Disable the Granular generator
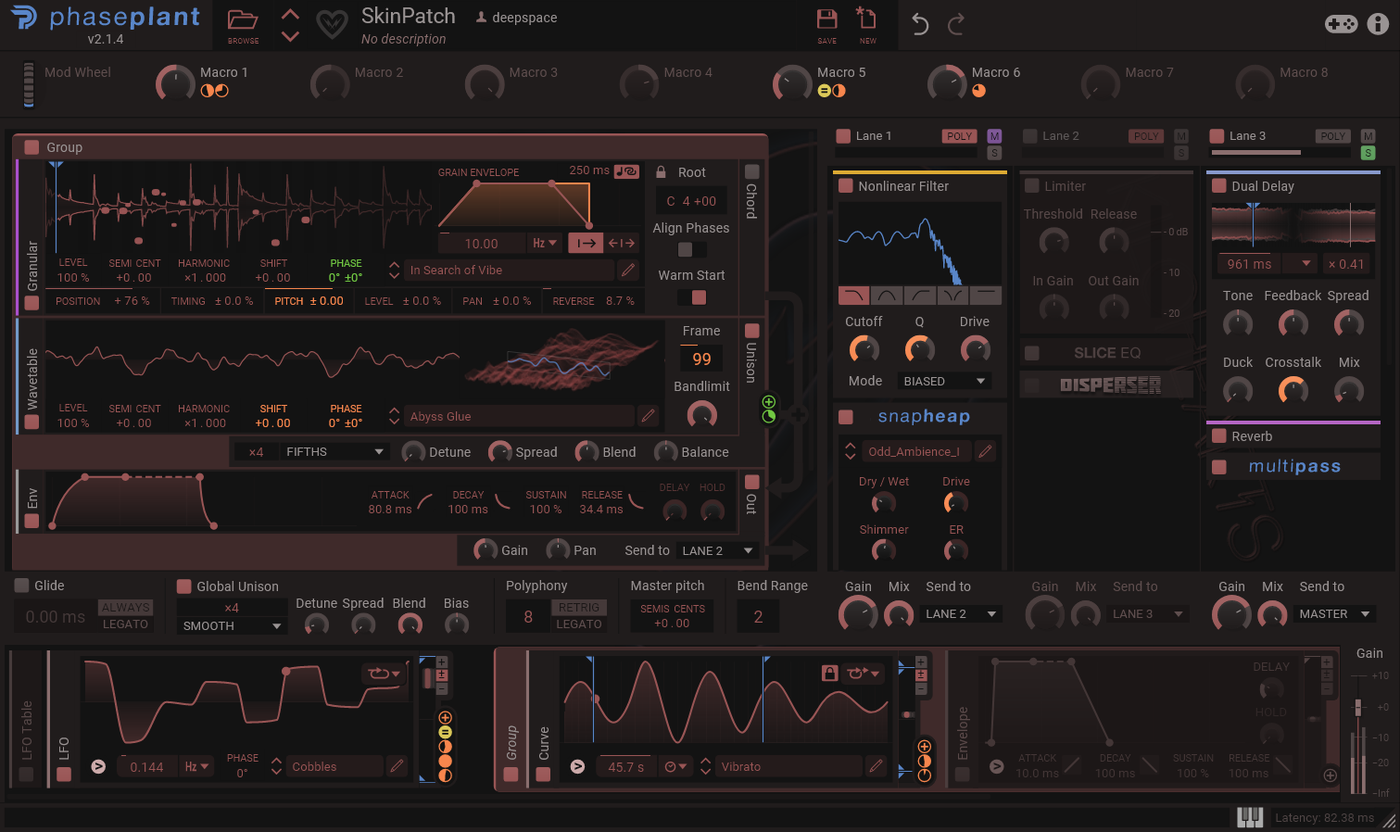The image size is (1400, 832). 32,302
